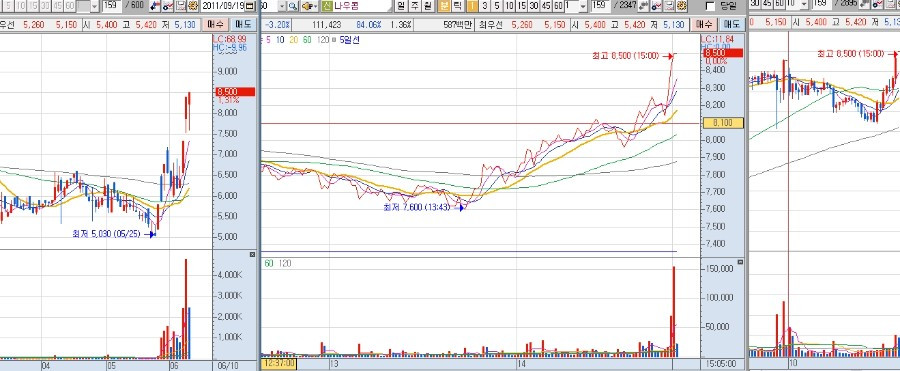Switch chart to 틱 tick period
Screen dimensions: 900x371
(x=457, y=6)
